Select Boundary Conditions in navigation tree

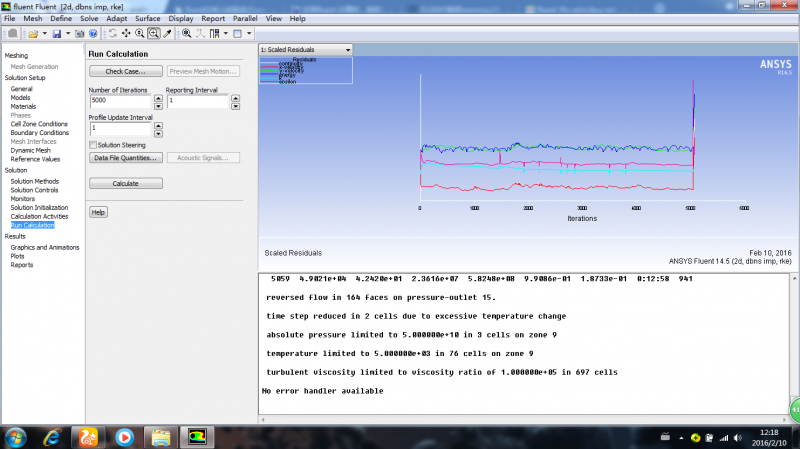40,133
